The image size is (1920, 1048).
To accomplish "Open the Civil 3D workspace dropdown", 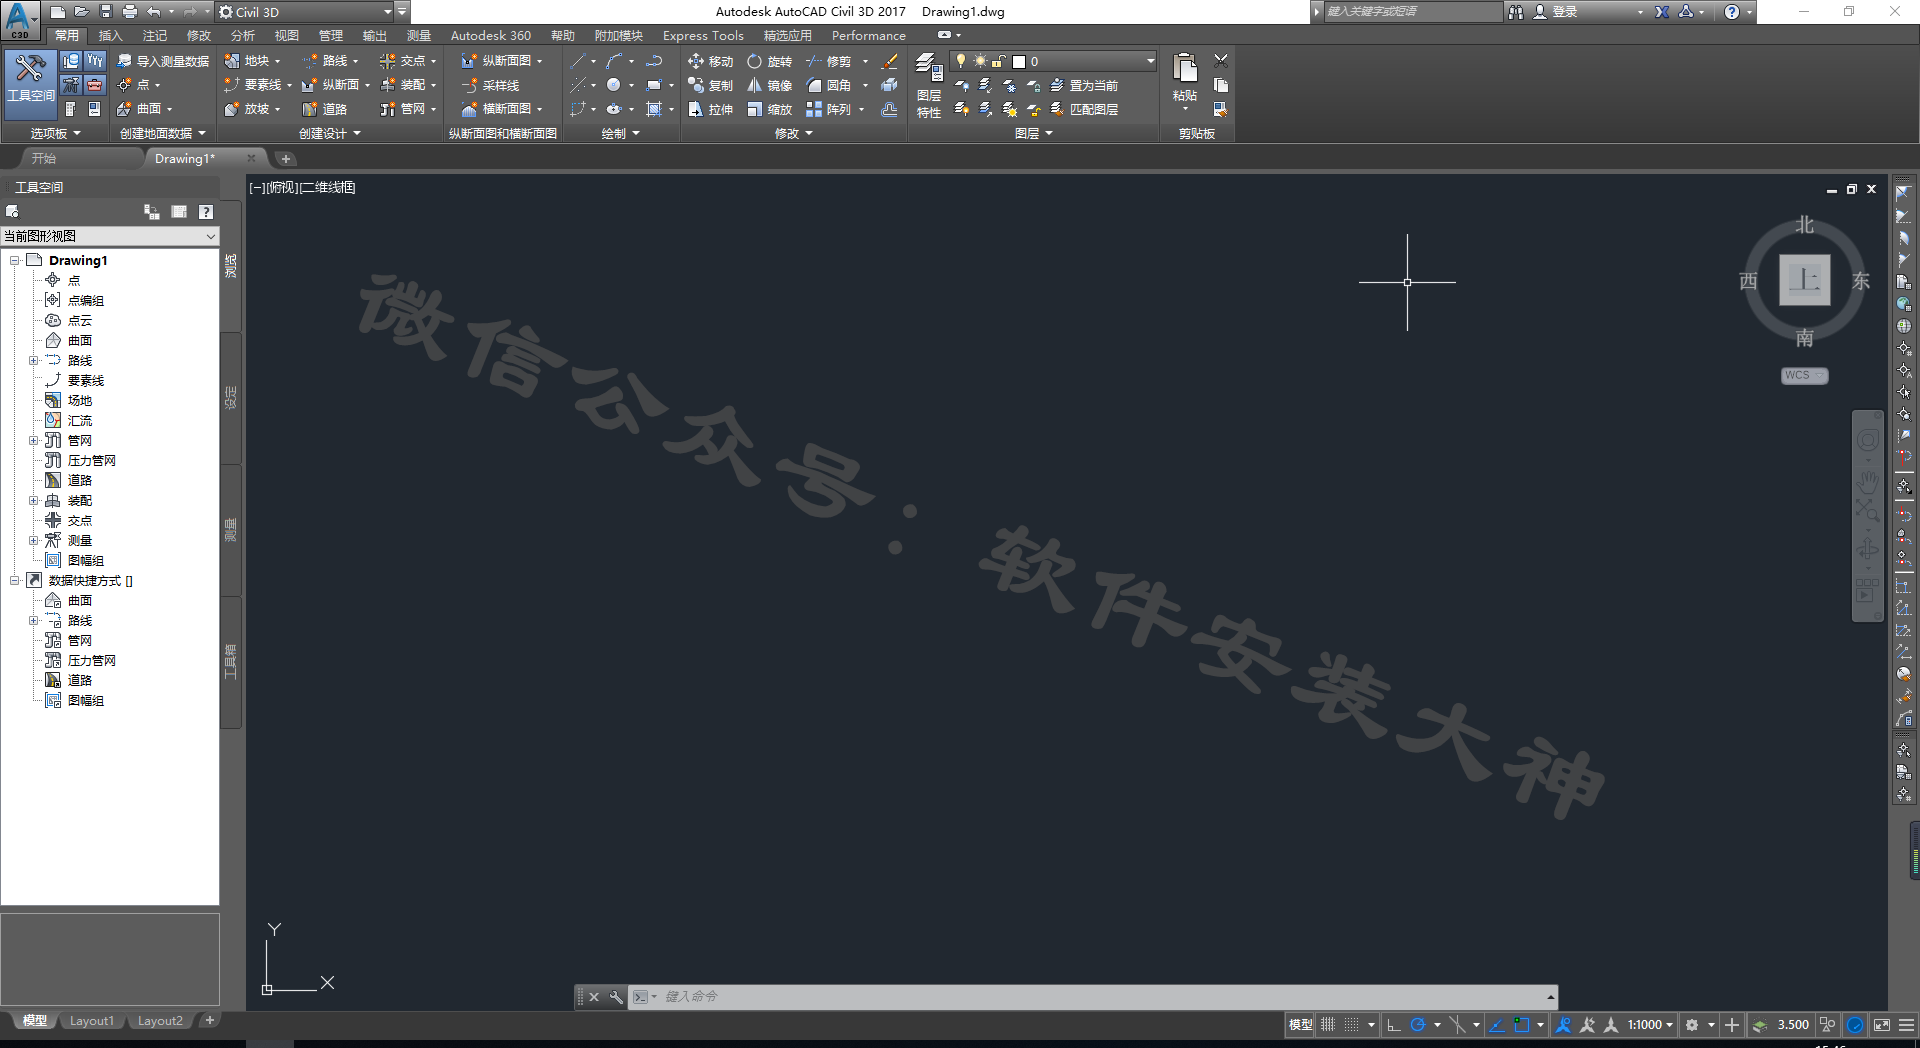I will [x=305, y=12].
